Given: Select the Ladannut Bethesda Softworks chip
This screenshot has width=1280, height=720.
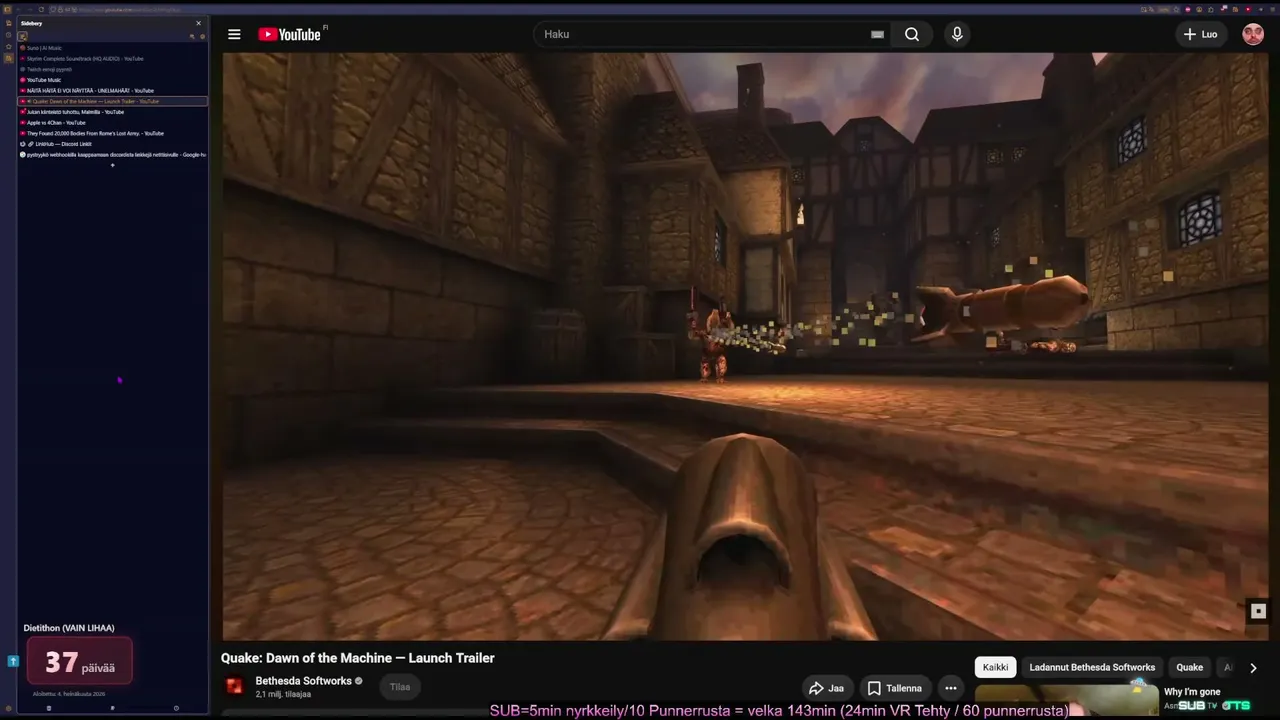Looking at the screenshot, I should (x=1092, y=667).
